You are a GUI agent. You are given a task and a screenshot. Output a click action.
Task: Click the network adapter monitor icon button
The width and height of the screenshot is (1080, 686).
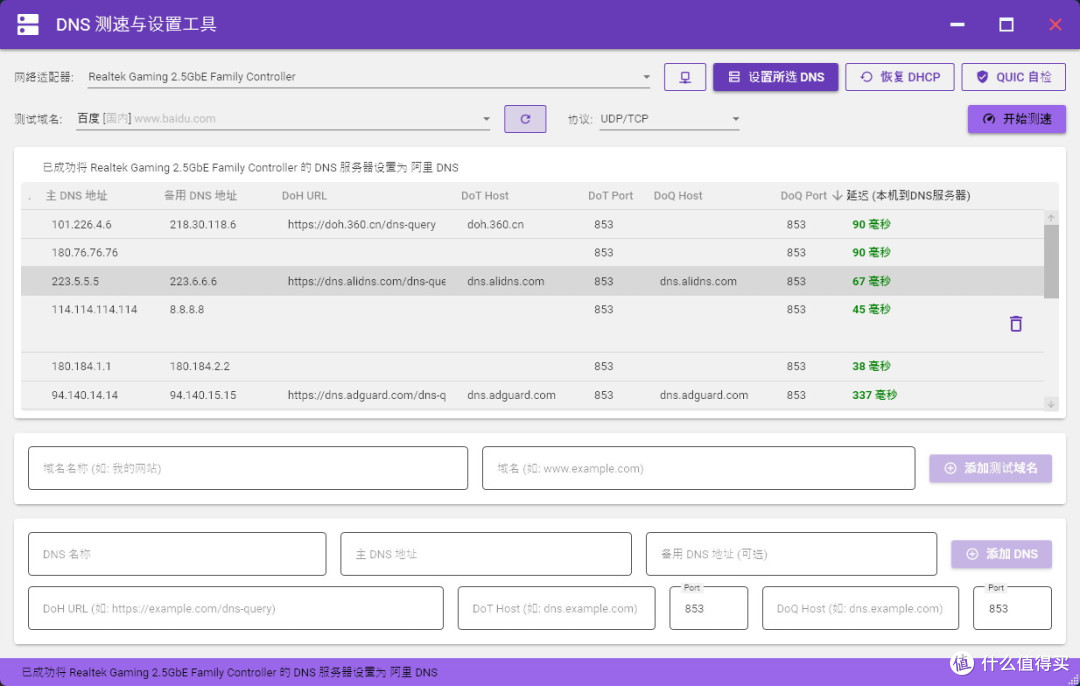[685, 77]
